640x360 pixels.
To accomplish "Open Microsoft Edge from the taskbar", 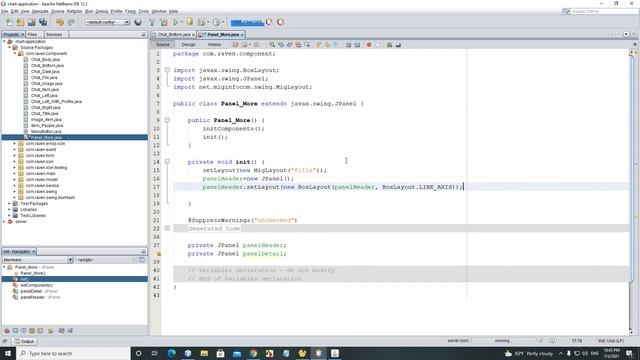I will pos(171,353).
